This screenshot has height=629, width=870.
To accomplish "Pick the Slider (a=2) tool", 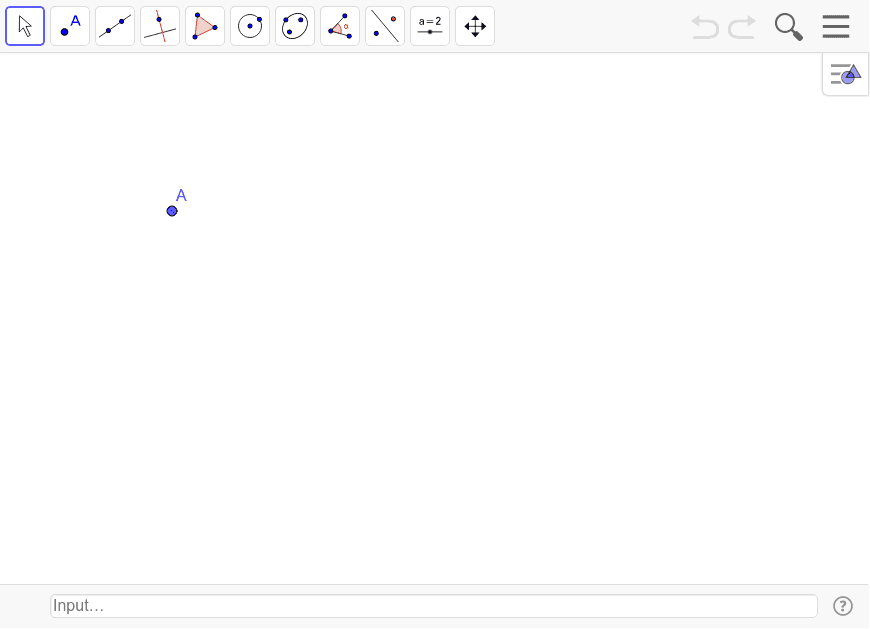I will point(430,26).
